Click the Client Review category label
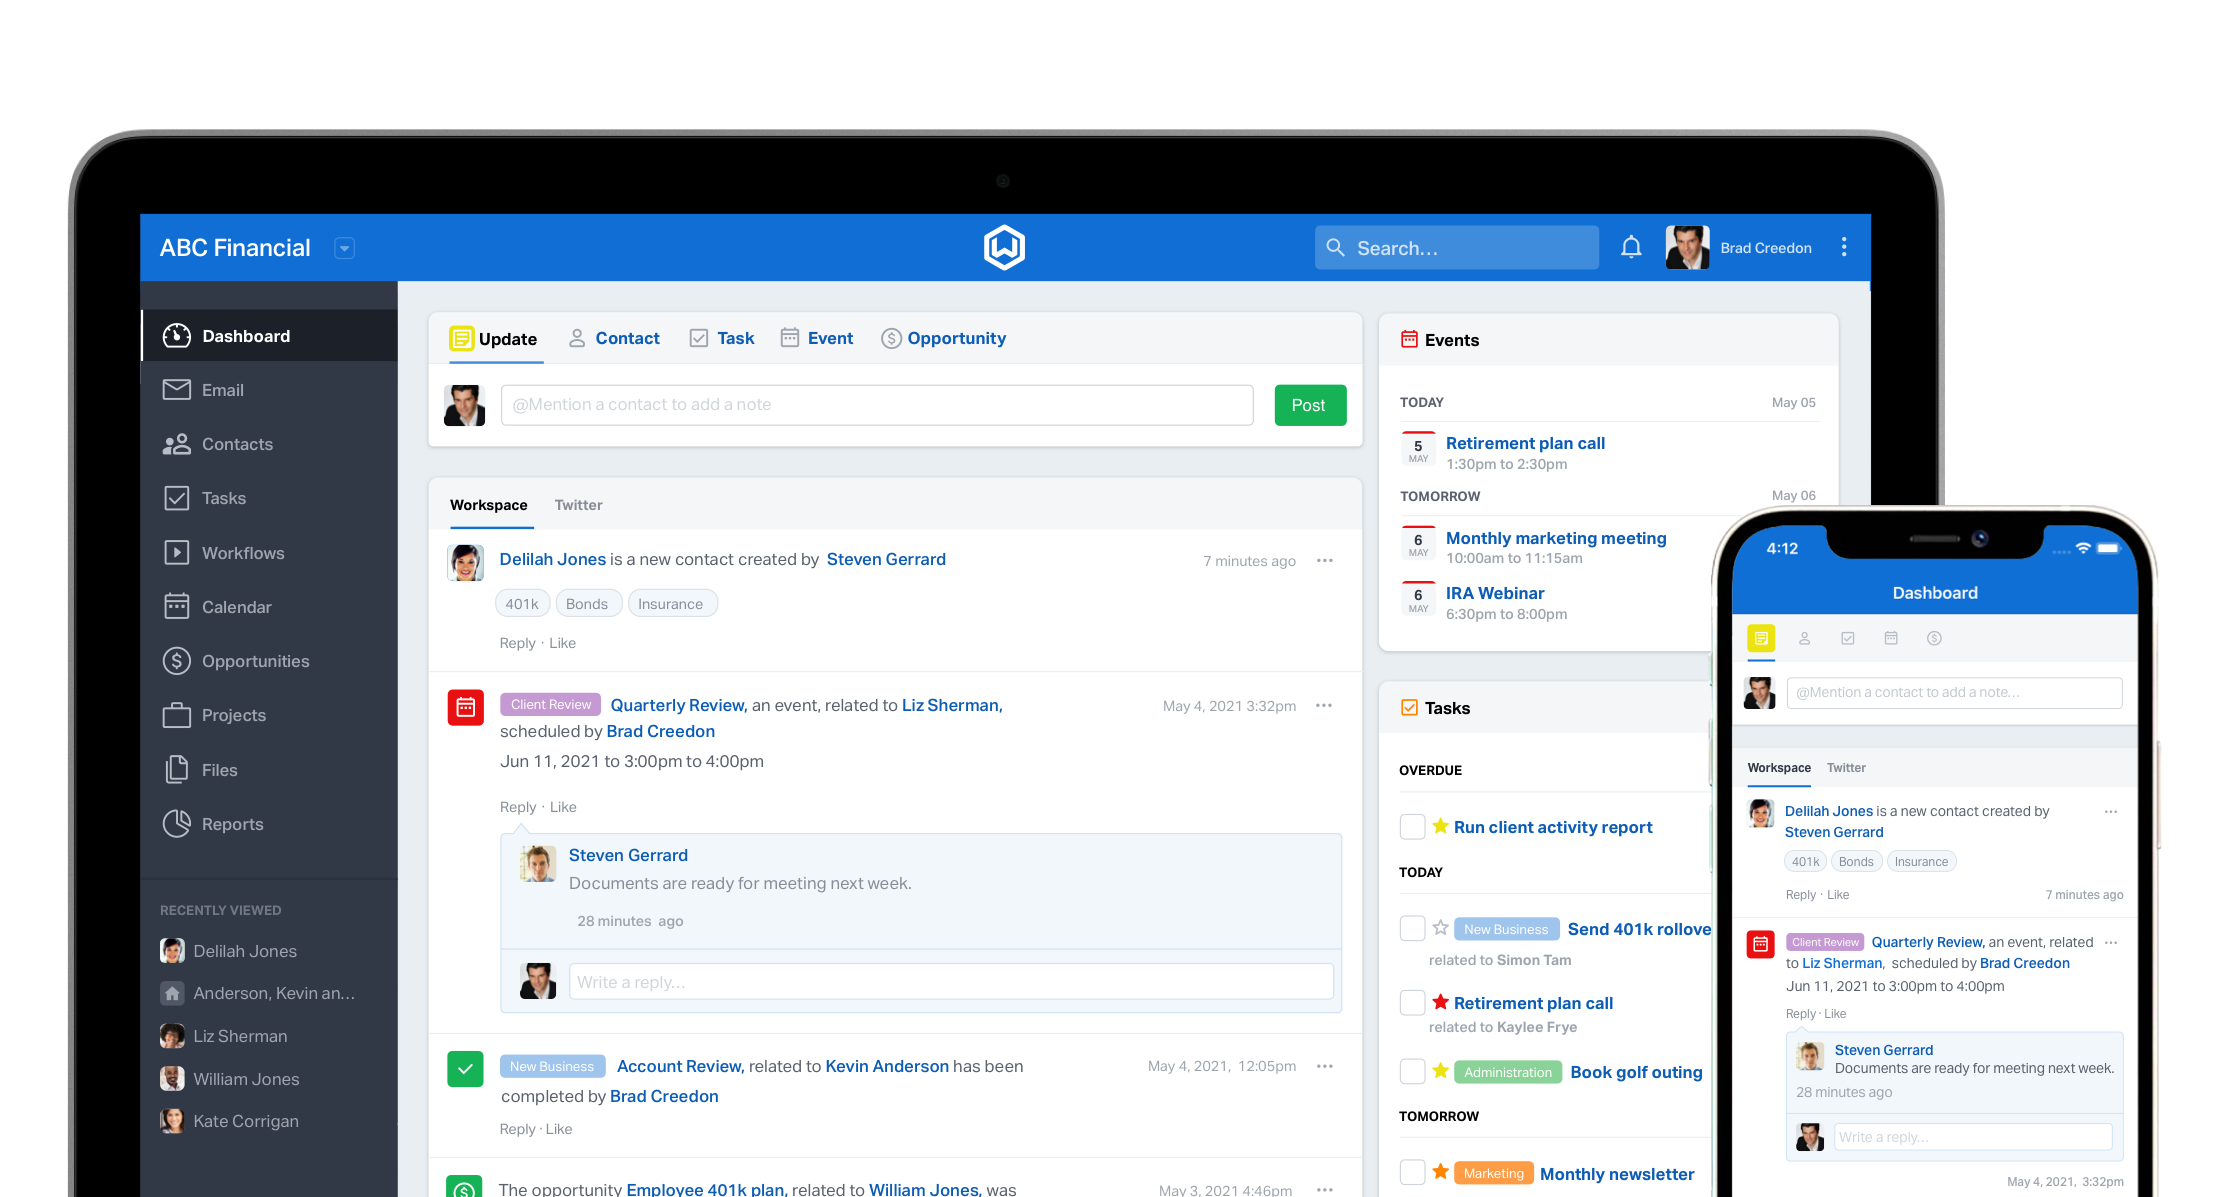 (x=551, y=705)
